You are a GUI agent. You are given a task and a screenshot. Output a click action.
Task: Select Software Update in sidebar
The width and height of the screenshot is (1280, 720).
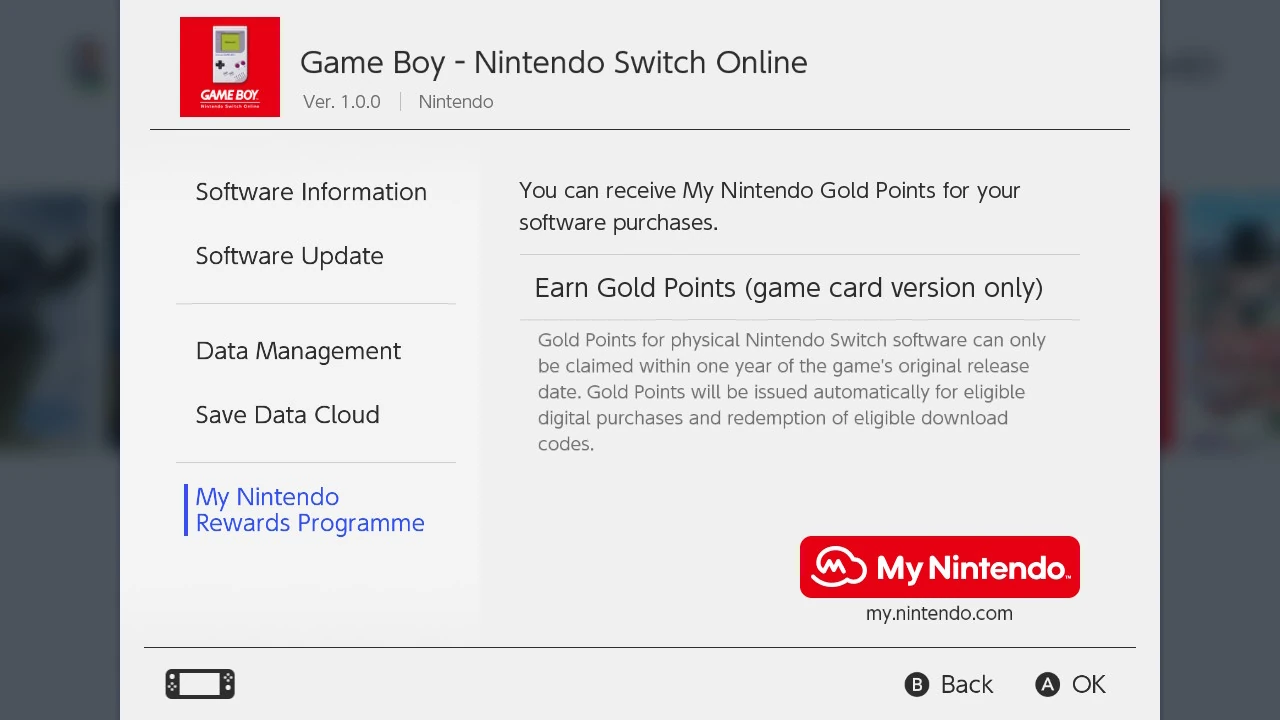coord(290,256)
